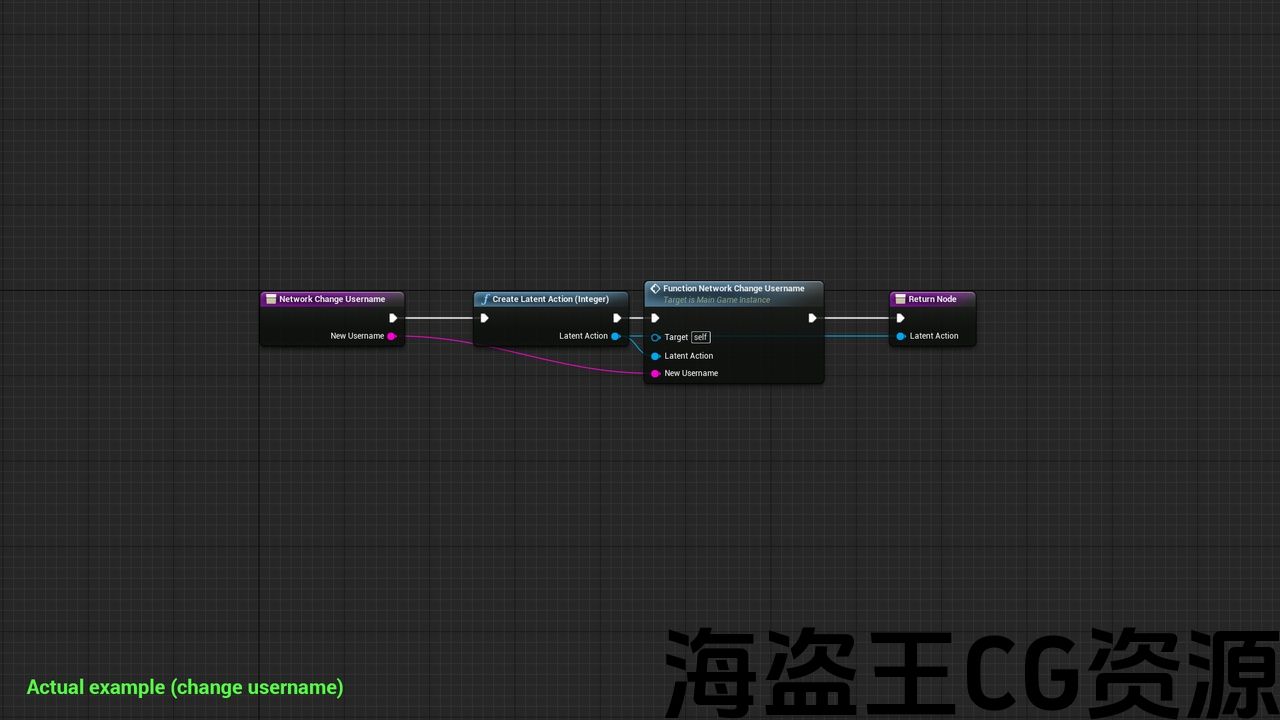Click the function icon on Create Latent Action
Image resolution: width=1280 pixels, height=720 pixels.
pos(485,299)
